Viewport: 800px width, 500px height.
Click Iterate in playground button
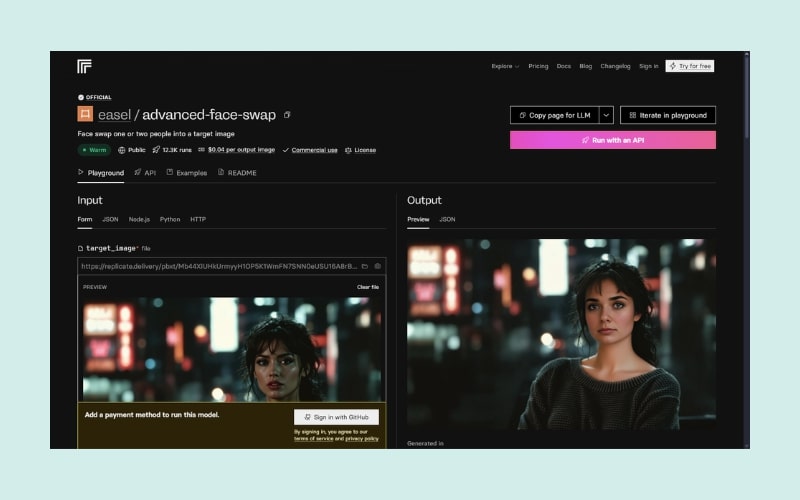coord(668,115)
